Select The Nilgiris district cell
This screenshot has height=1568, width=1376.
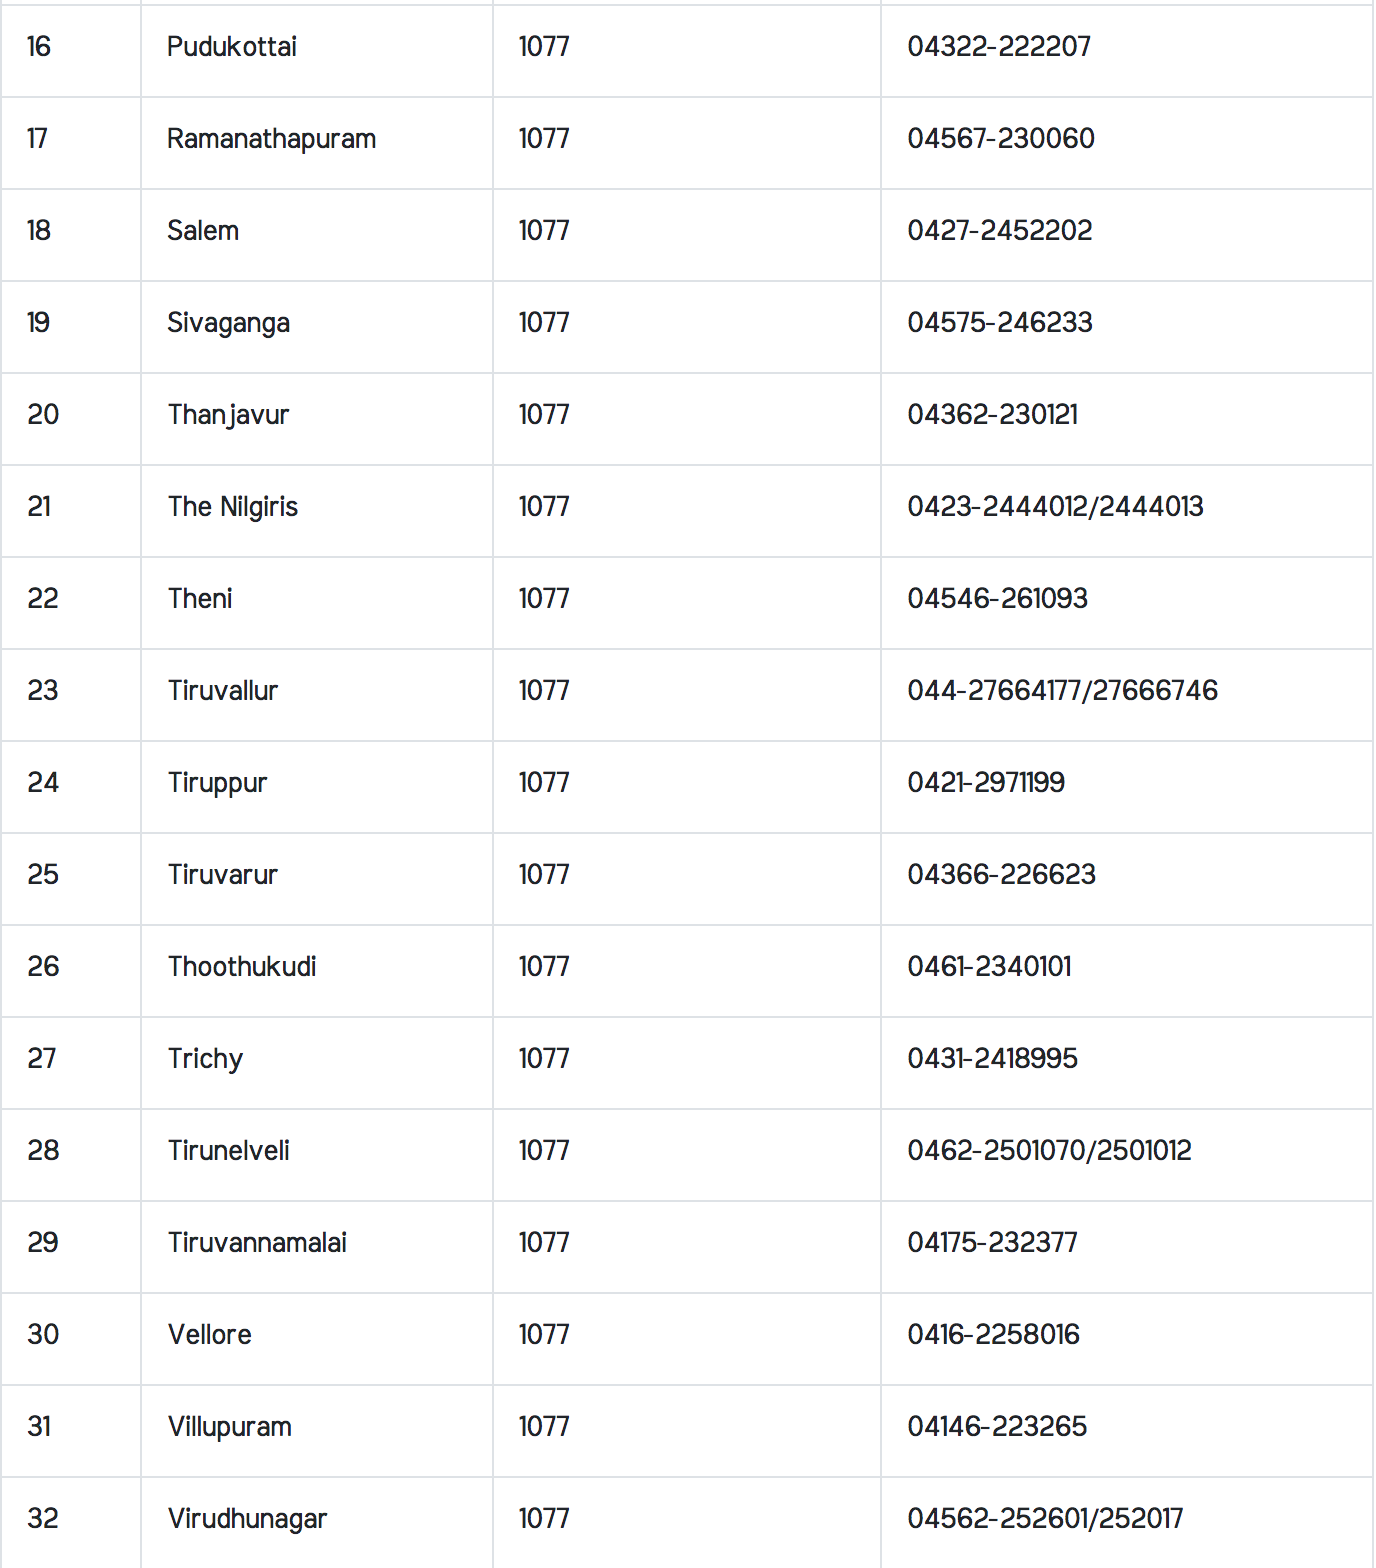(x=232, y=507)
